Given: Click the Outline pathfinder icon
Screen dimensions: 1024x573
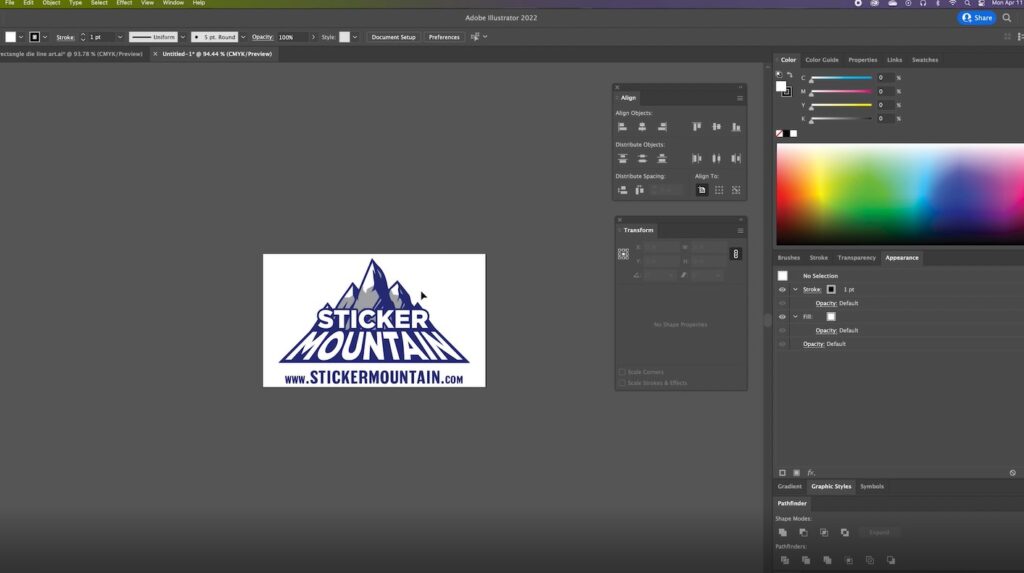Looking at the screenshot, I should (870, 560).
